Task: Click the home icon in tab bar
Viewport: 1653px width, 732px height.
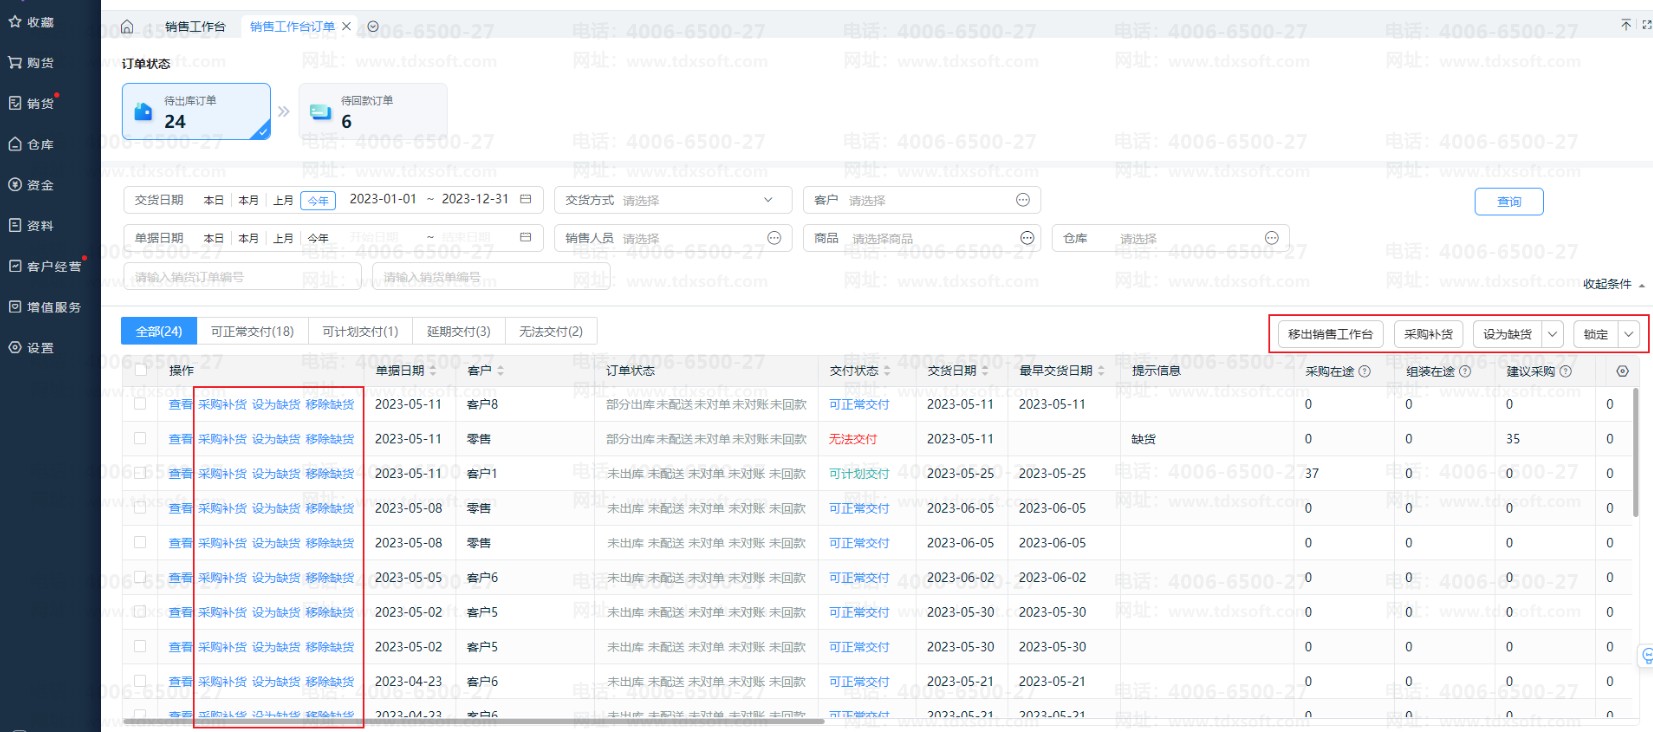Action: (x=127, y=27)
